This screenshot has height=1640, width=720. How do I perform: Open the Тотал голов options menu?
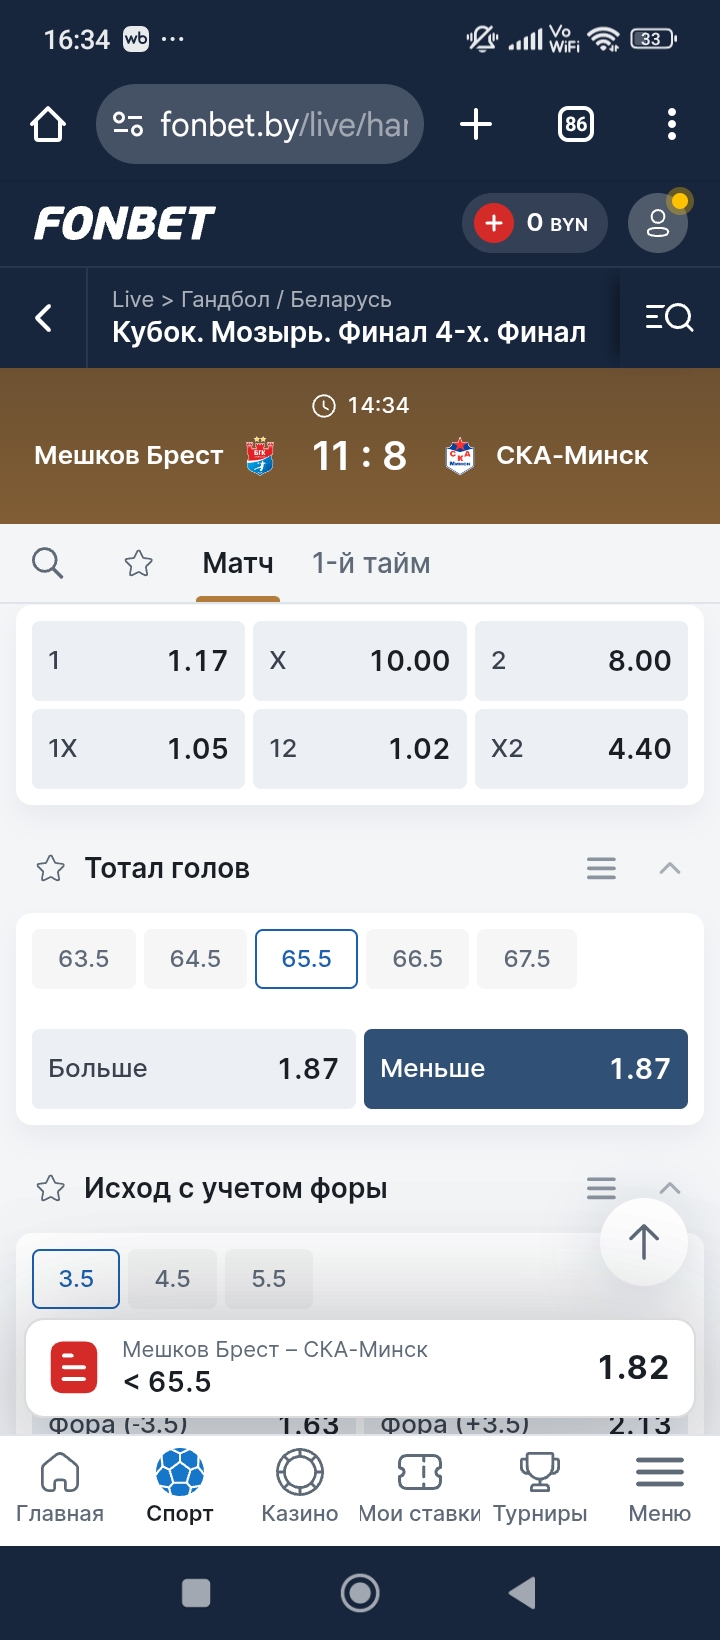601,868
